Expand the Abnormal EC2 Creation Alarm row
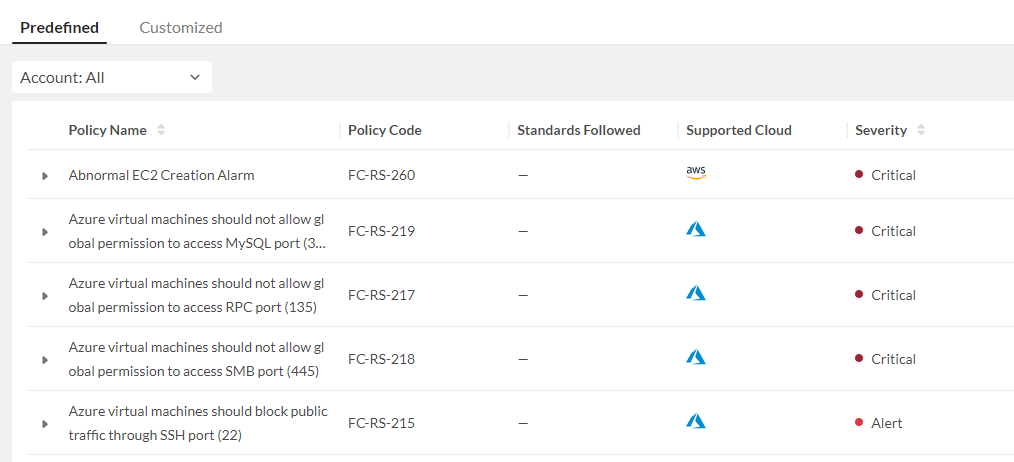Viewport: 1014px width, 462px height. (45, 176)
